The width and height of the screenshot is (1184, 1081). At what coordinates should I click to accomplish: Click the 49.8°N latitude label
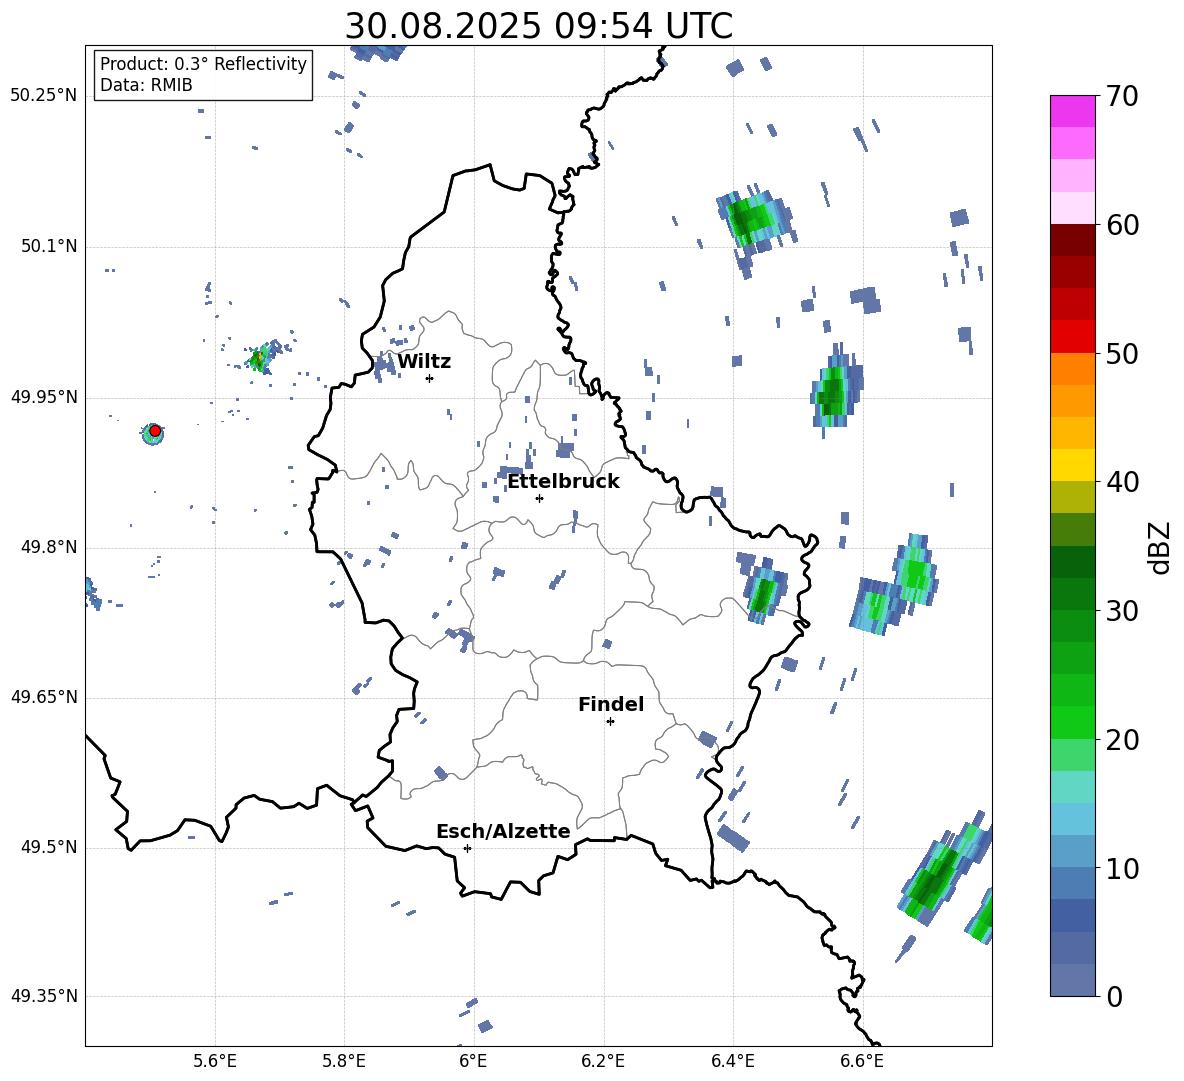click(48, 547)
